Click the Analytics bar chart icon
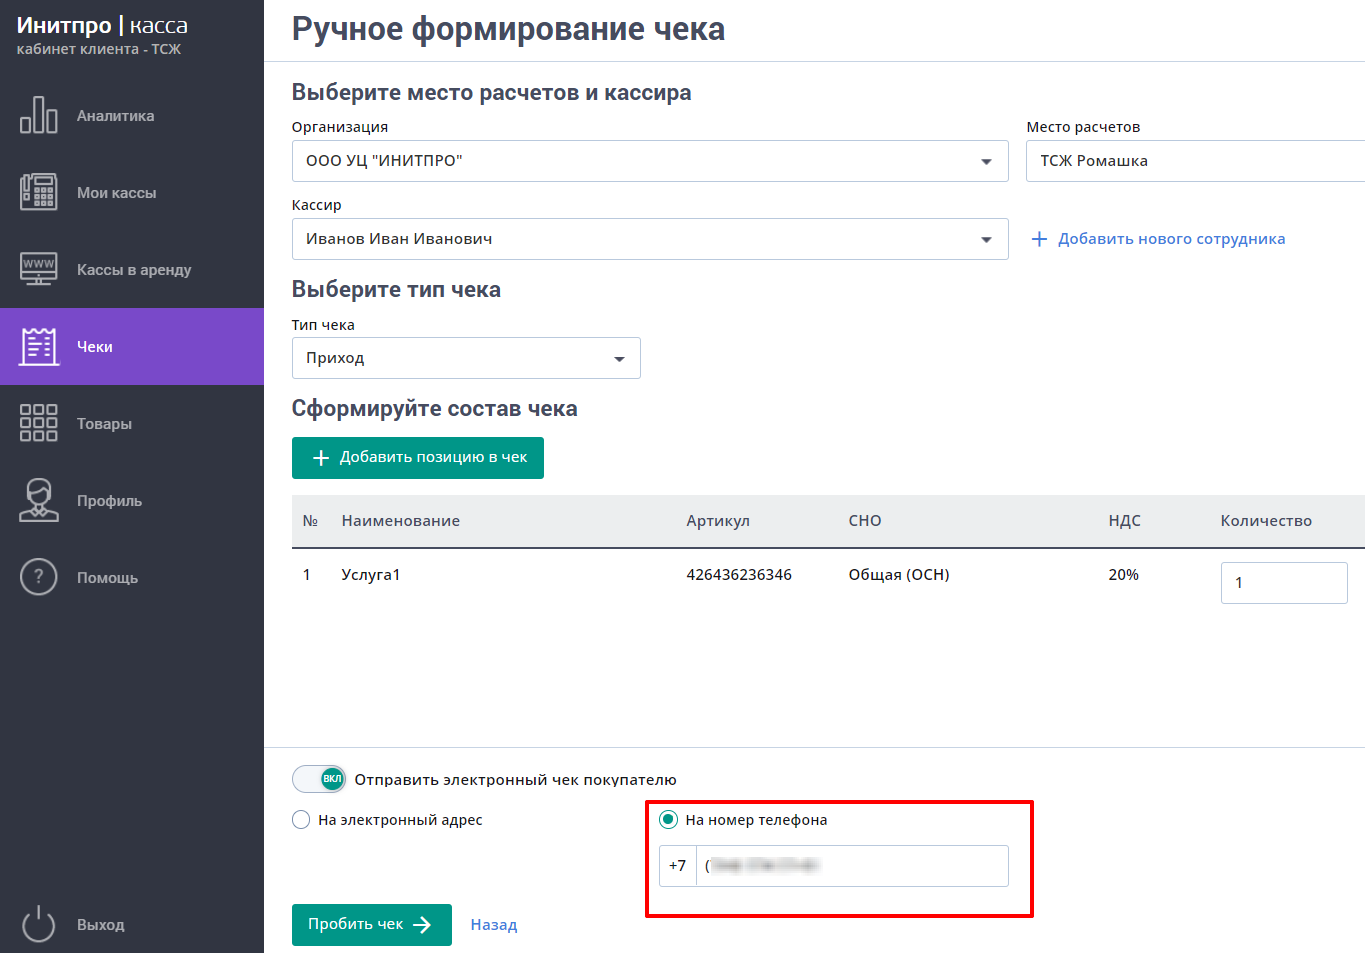The height and width of the screenshot is (953, 1365). pyautogui.click(x=39, y=115)
